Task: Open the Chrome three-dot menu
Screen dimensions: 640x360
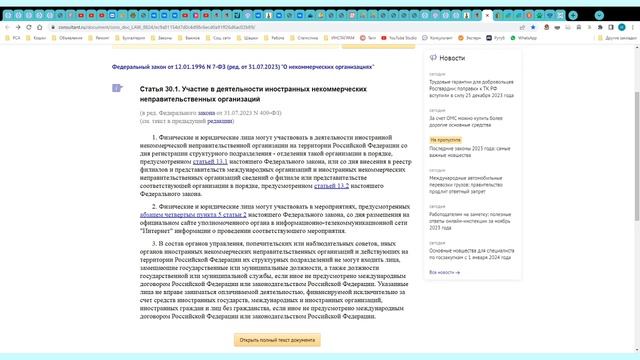Action: [x=633, y=27]
